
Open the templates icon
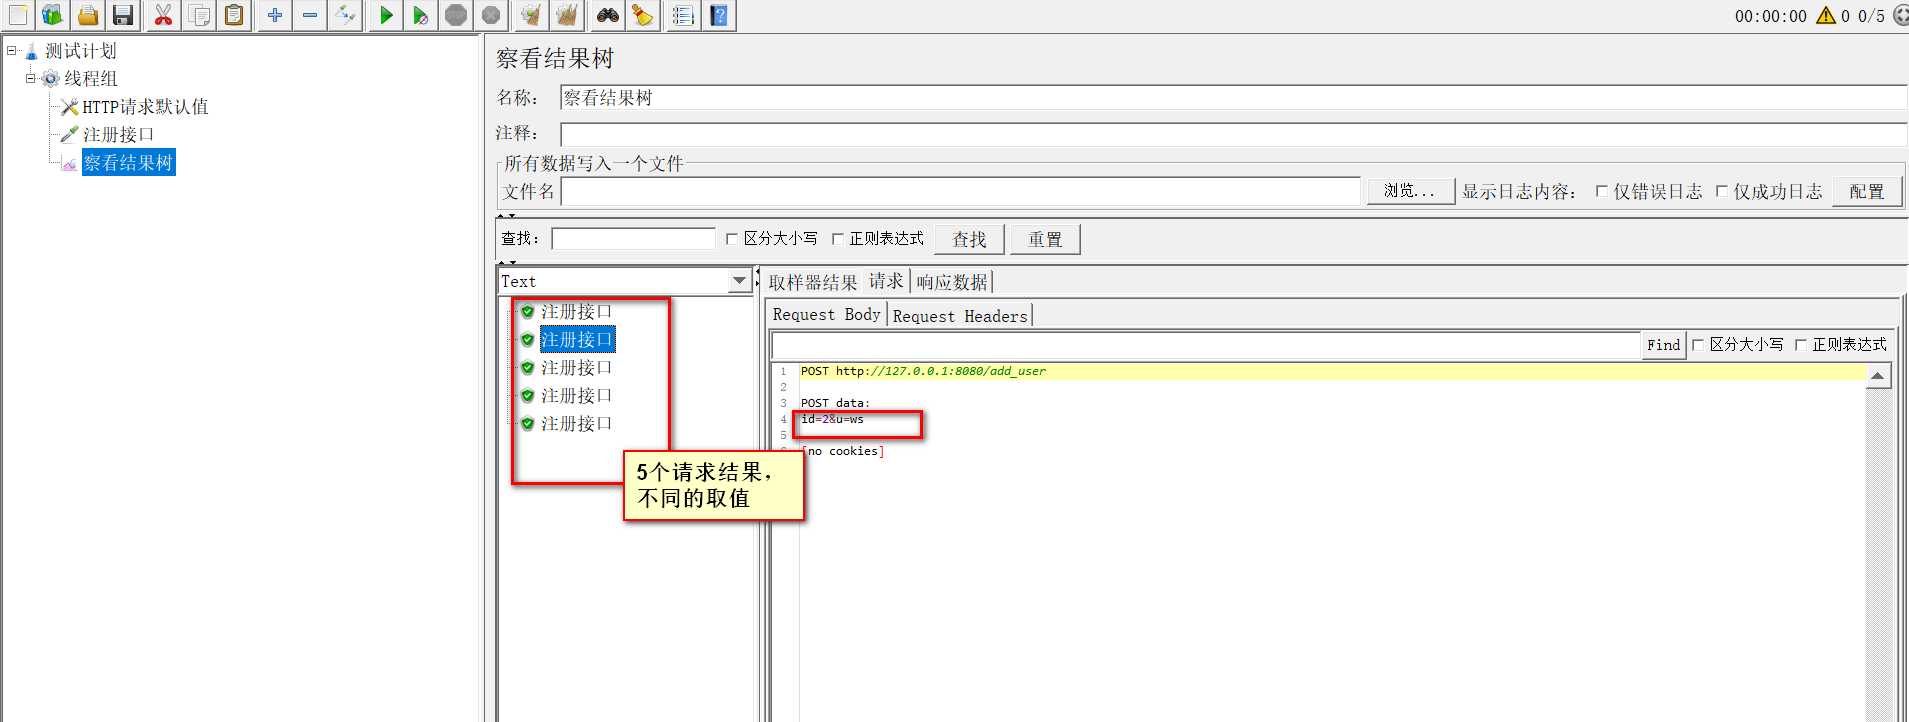click(52, 15)
